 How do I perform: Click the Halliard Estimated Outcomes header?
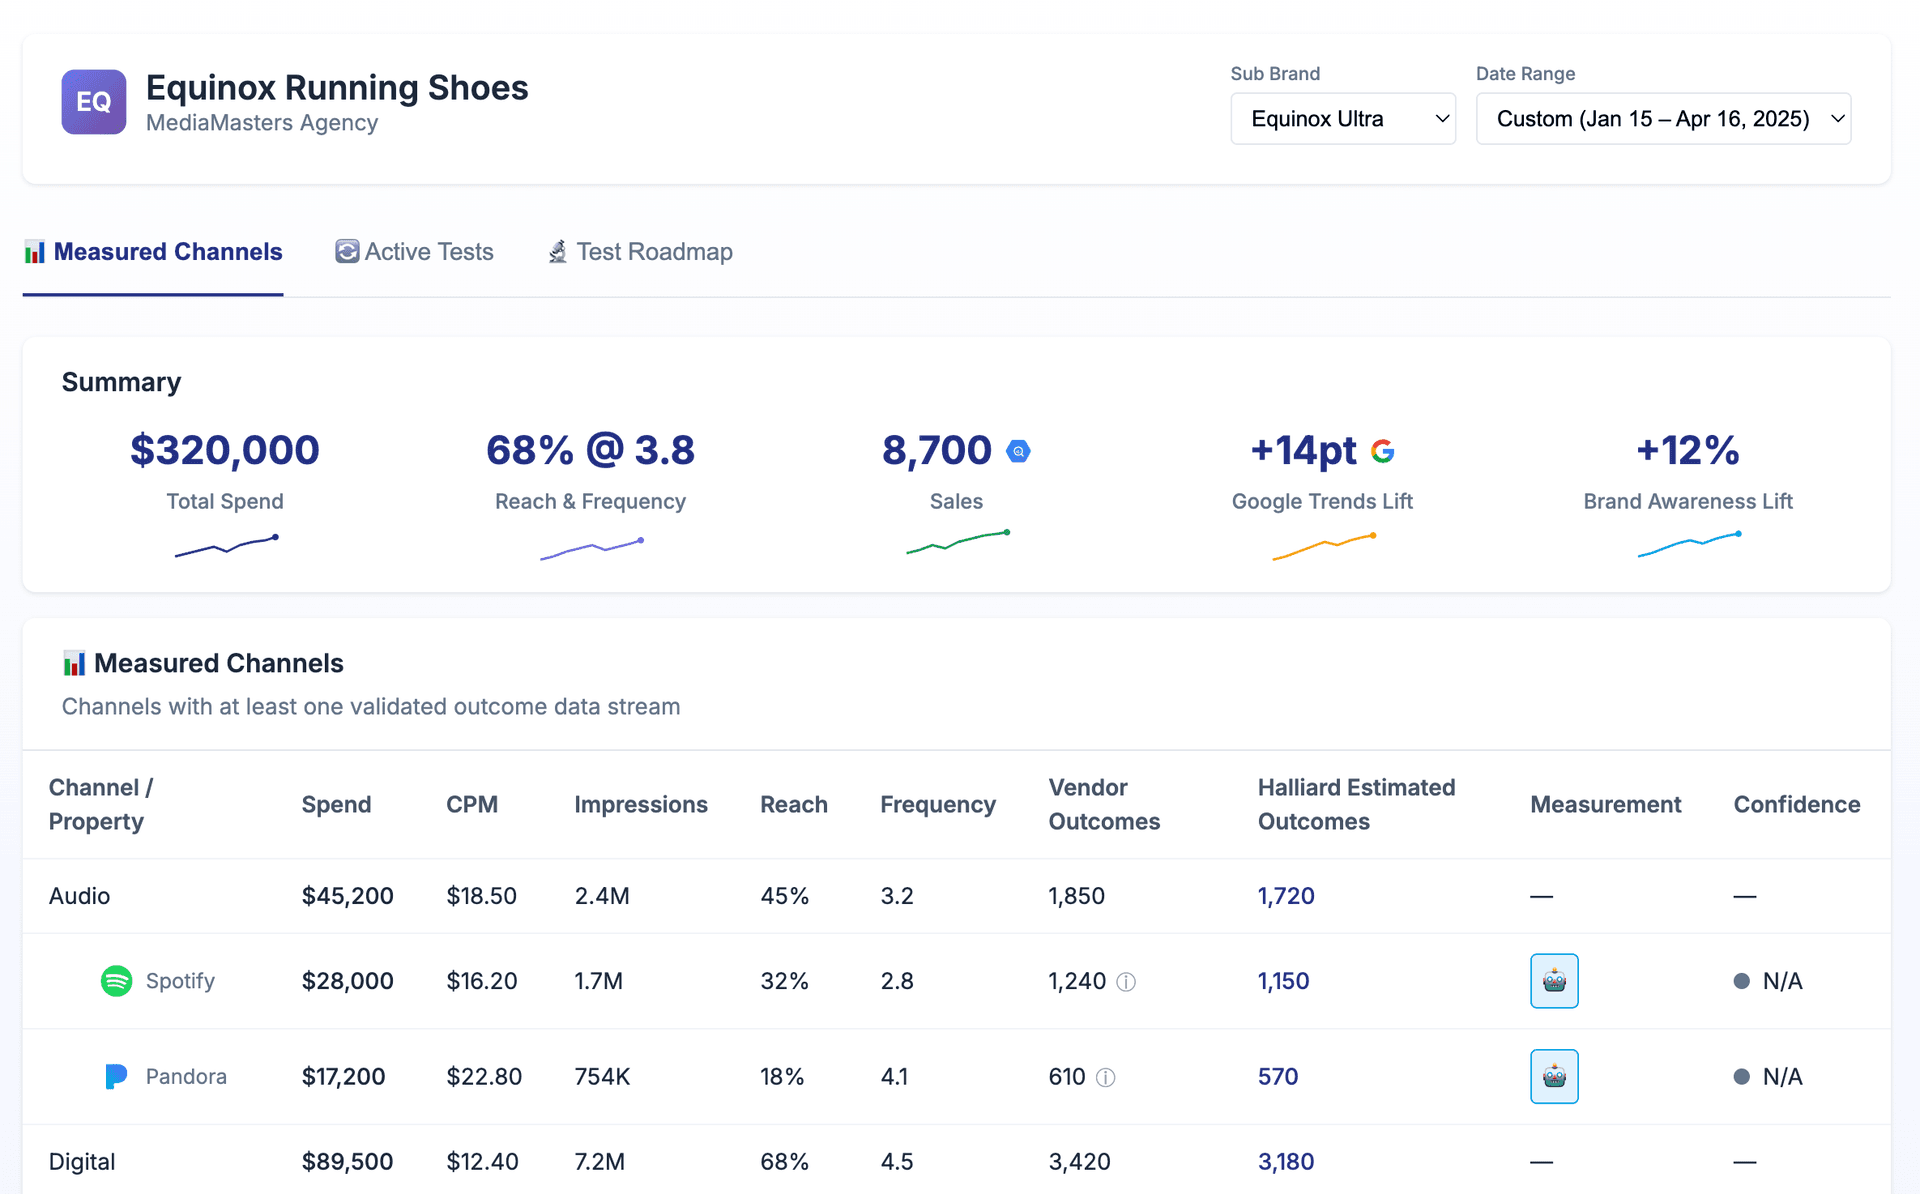pos(1357,805)
